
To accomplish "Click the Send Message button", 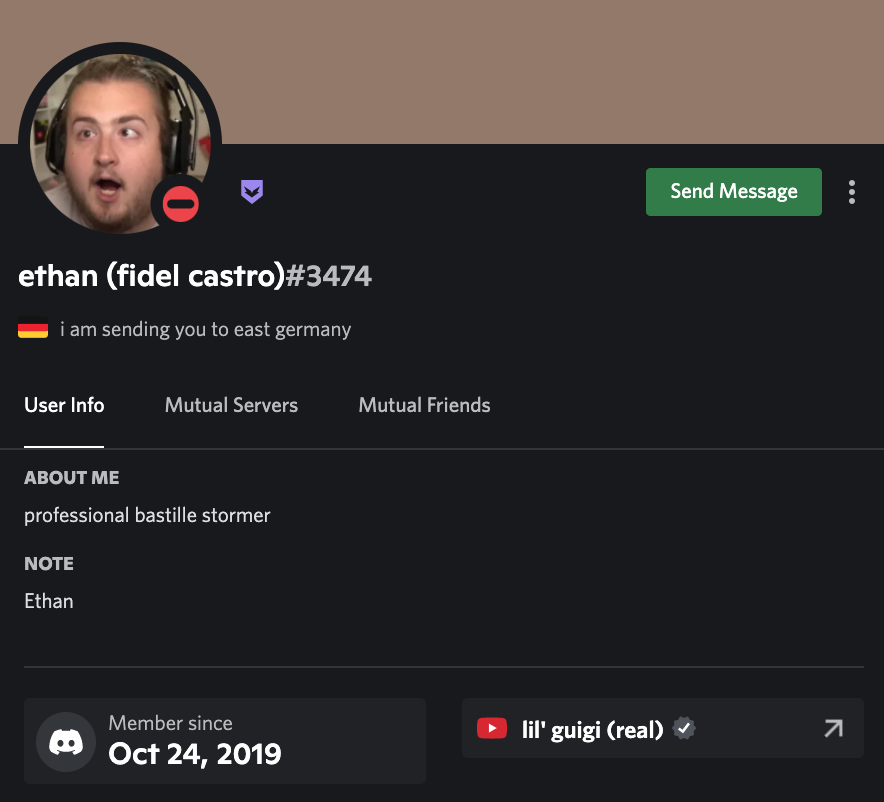I will click(x=733, y=192).
